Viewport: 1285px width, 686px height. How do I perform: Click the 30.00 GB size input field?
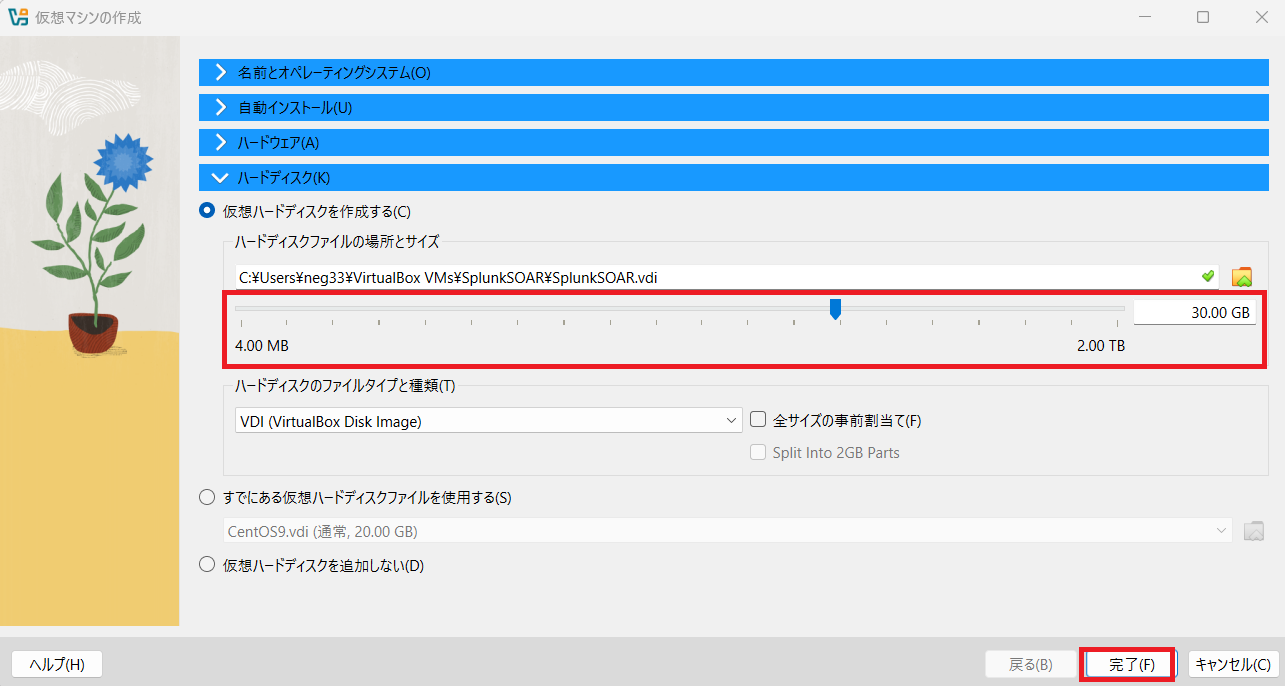1194,312
